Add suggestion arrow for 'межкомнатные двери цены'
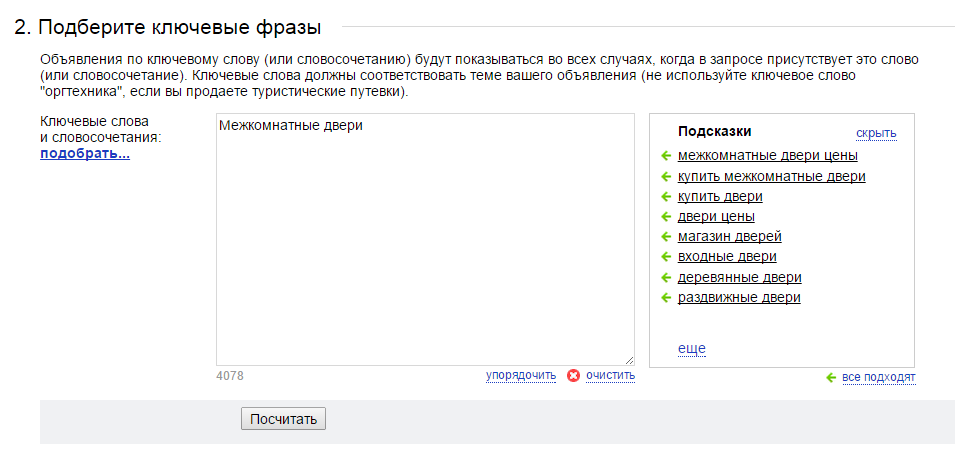955x464 pixels. pyautogui.click(x=666, y=156)
